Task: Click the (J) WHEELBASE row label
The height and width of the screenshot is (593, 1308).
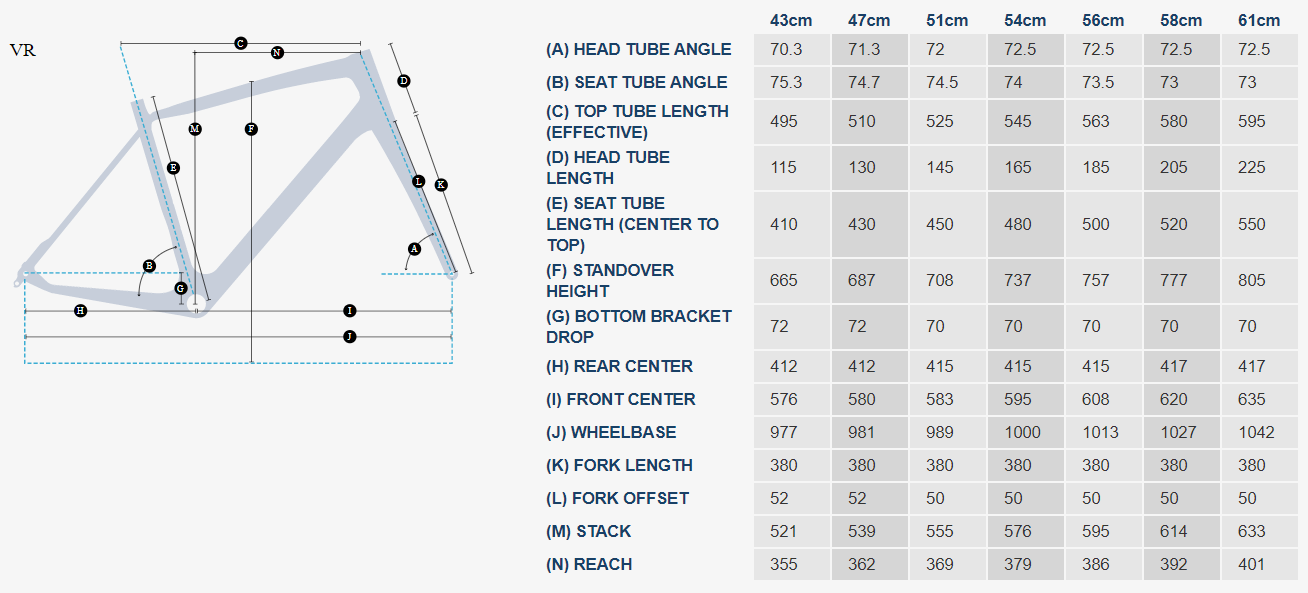Action: [611, 432]
